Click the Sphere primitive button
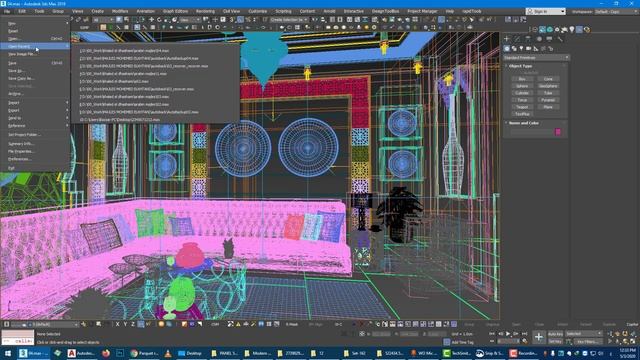The height and width of the screenshot is (360, 640). pyautogui.click(x=522, y=86)
